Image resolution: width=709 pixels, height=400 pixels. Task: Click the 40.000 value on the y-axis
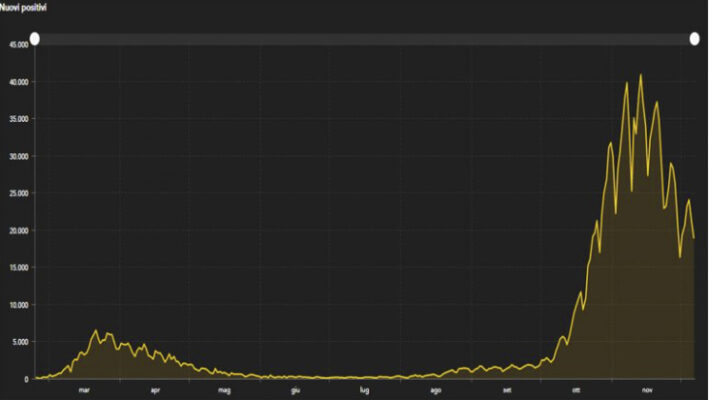18,82
